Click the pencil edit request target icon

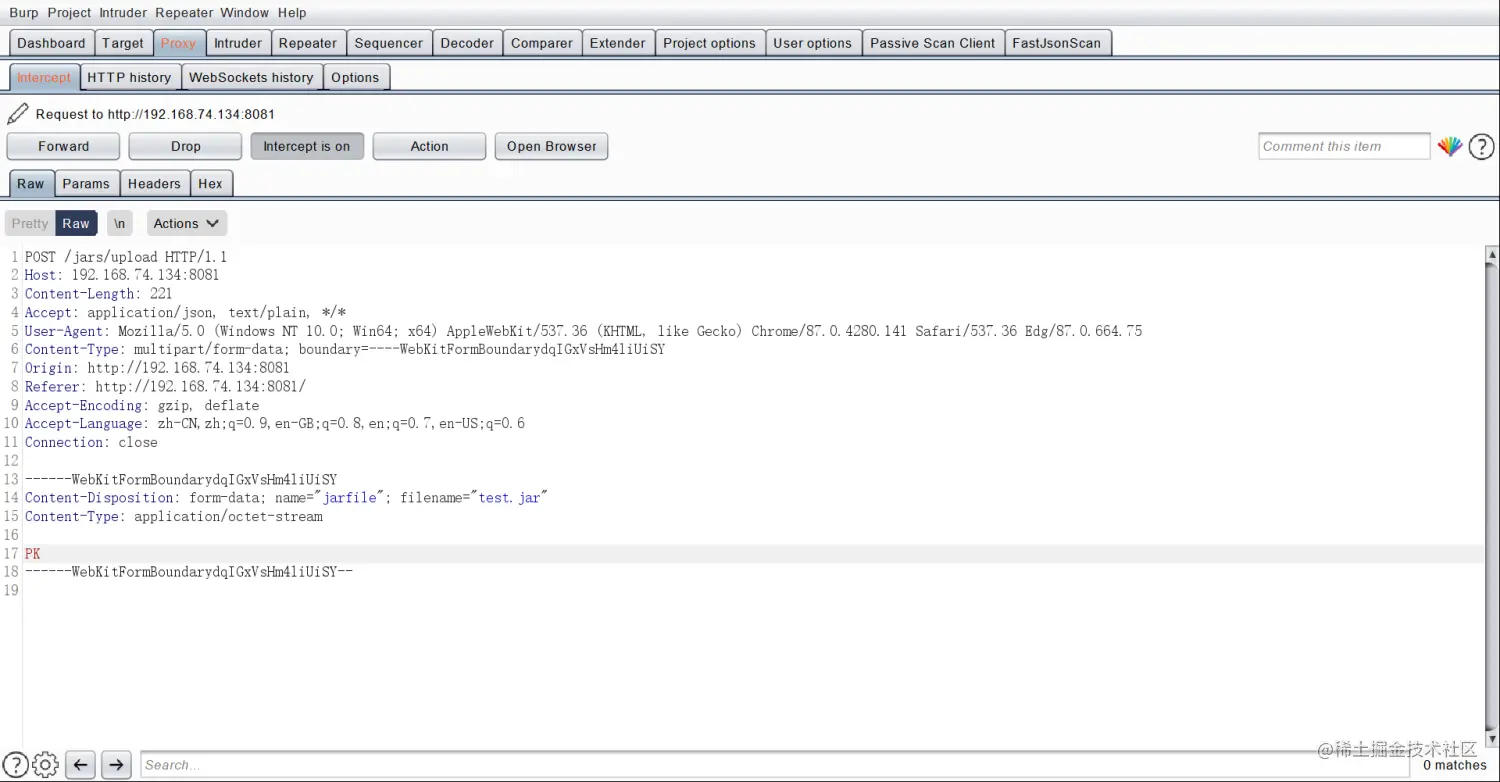tap(18, 114)
